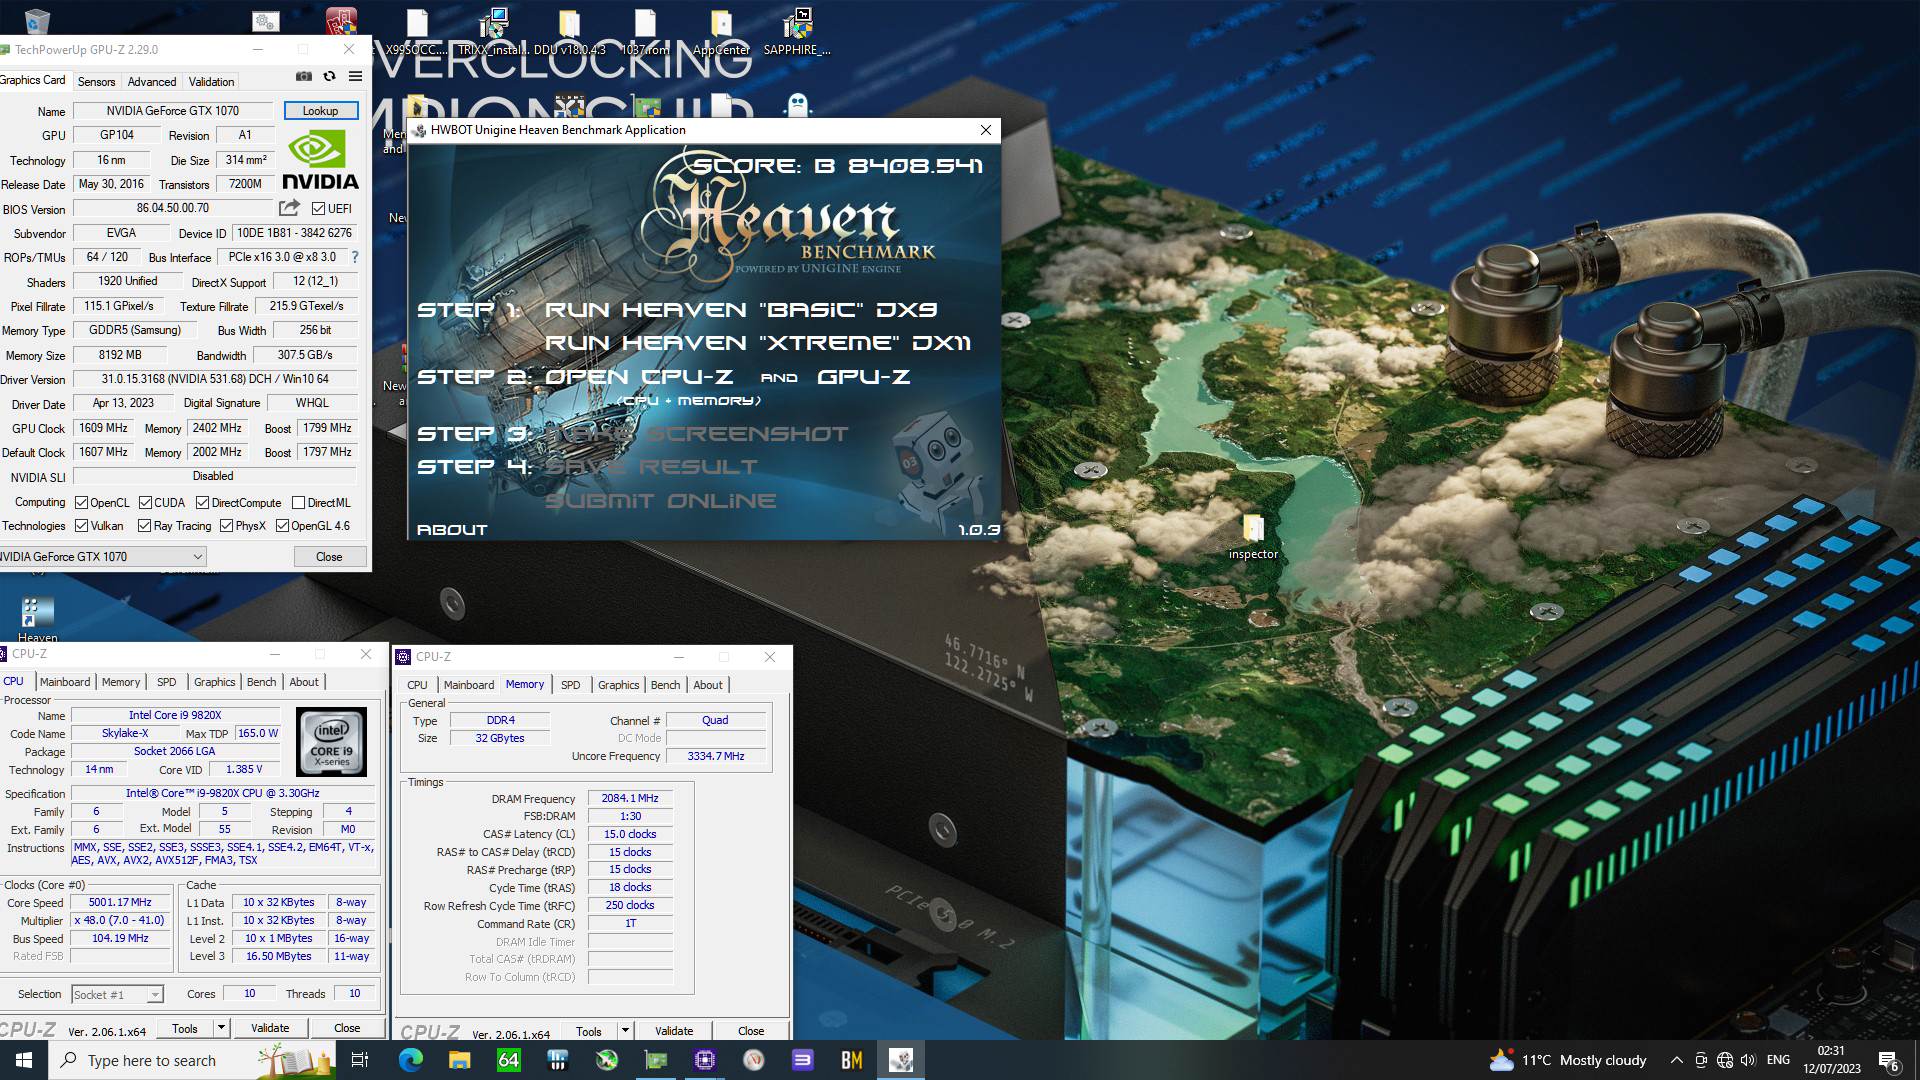1920x1080 pixels.
Task: Click the volume speaker tray icon
Action: pos(1748,1060)
